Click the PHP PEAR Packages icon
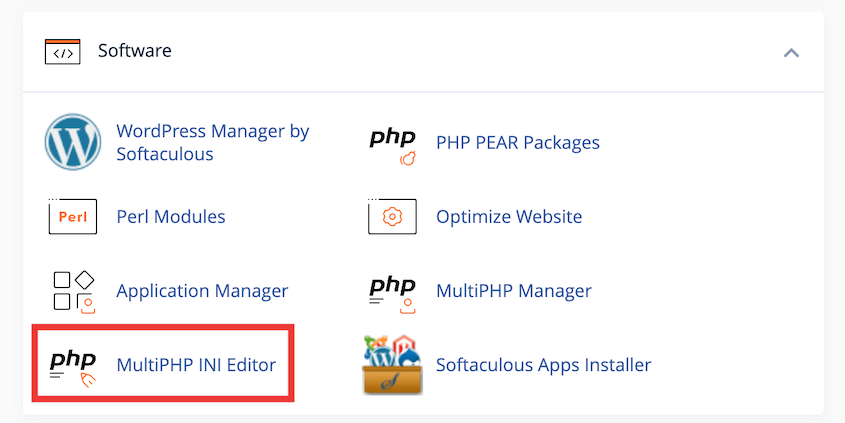 [392, 146]
